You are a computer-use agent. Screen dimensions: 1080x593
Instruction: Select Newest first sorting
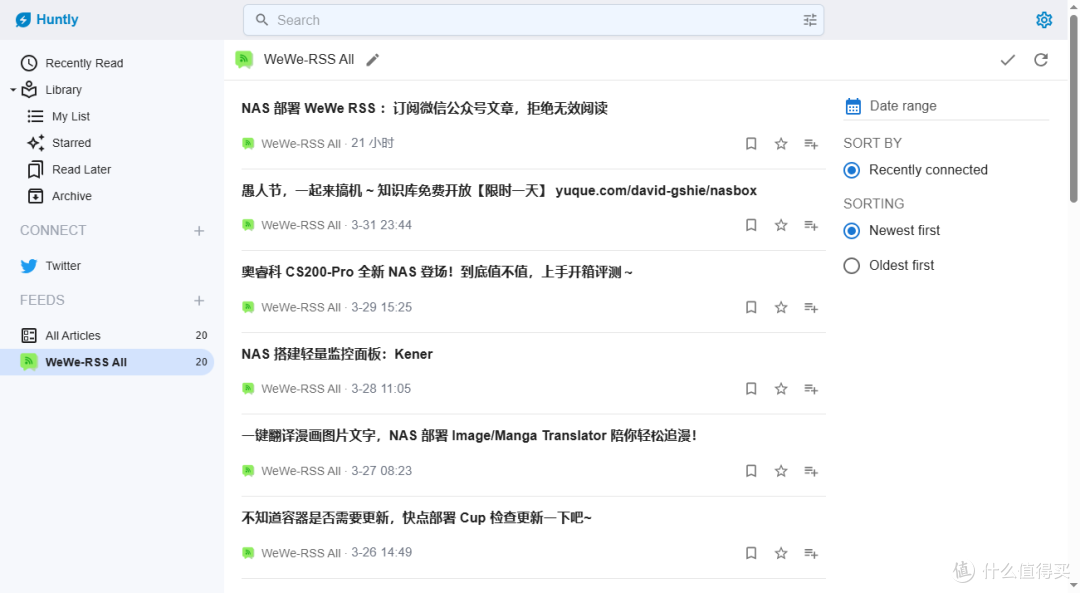point(852,231)
